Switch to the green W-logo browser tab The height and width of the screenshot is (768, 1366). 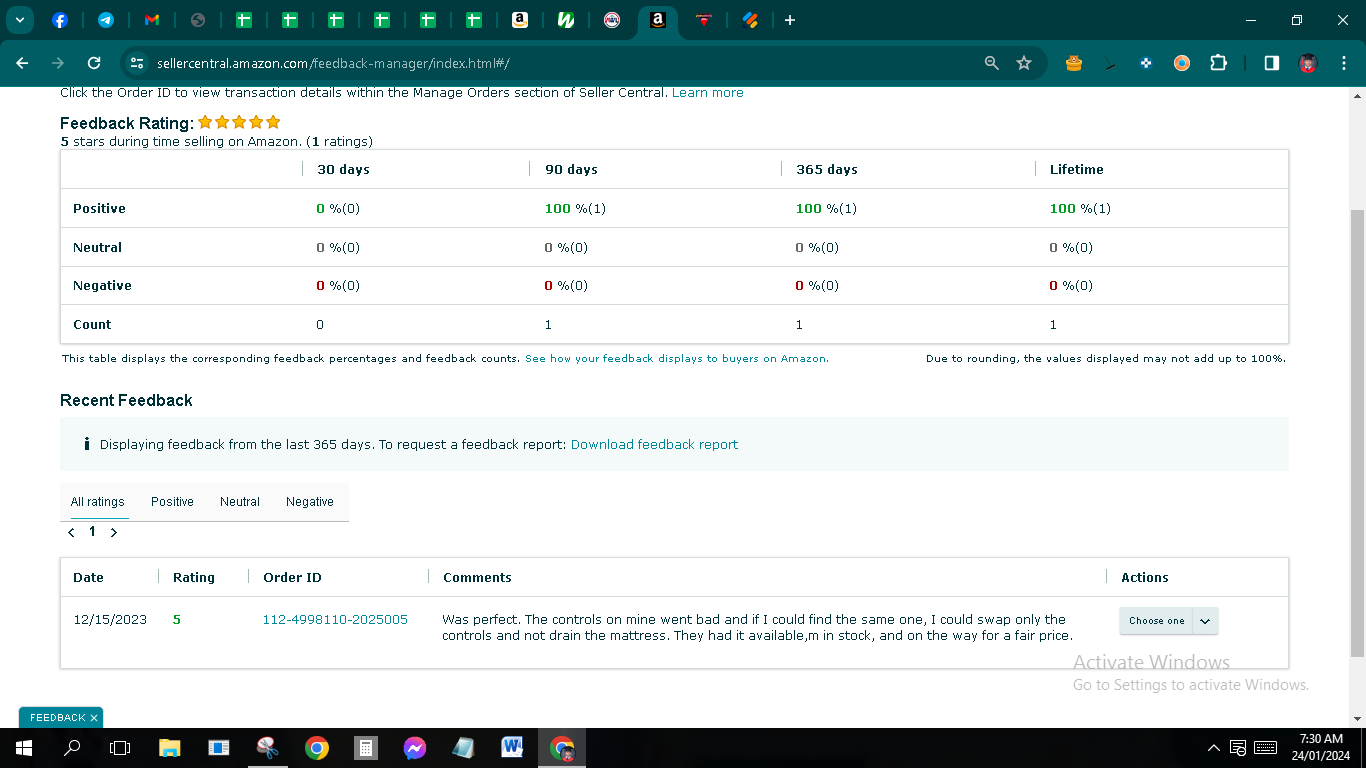(x=566, y=20)
